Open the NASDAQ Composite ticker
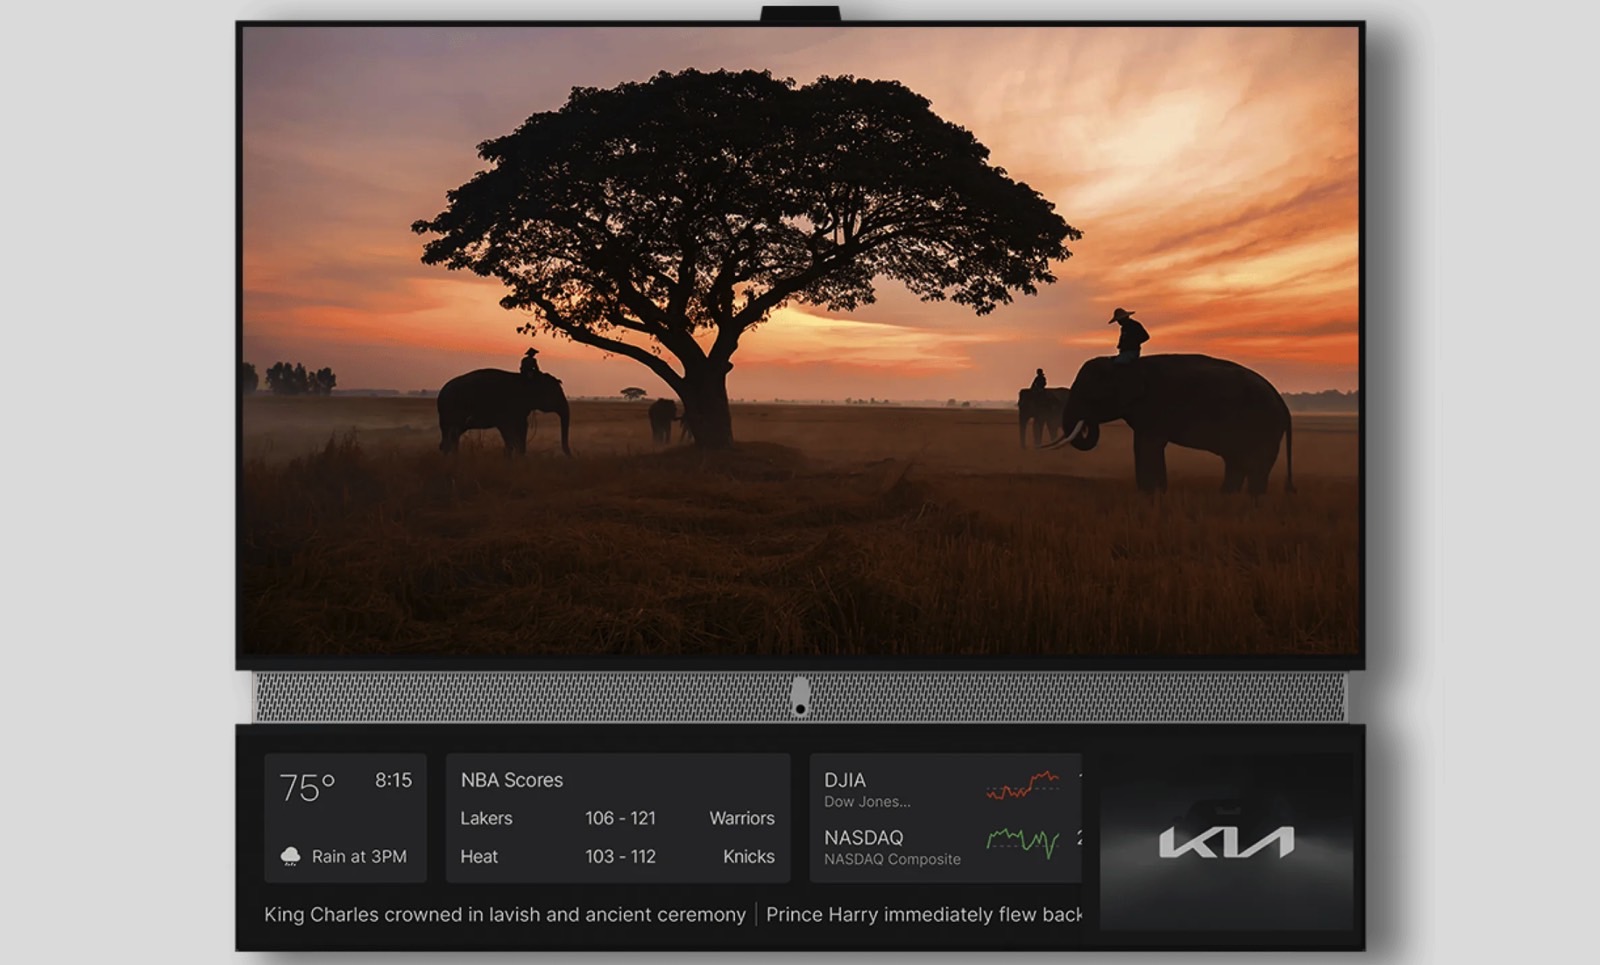Image resolution: width=1600 pixels, height=965 pixels. [892, 846]
